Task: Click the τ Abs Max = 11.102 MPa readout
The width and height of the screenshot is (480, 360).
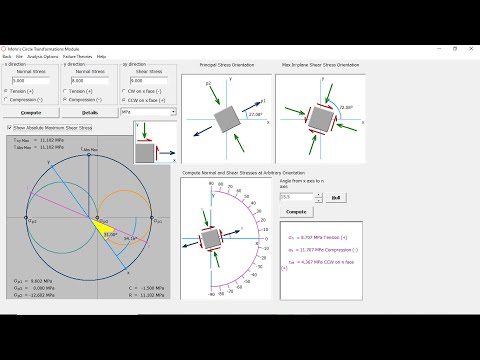Action: click(x=39, y=147)
